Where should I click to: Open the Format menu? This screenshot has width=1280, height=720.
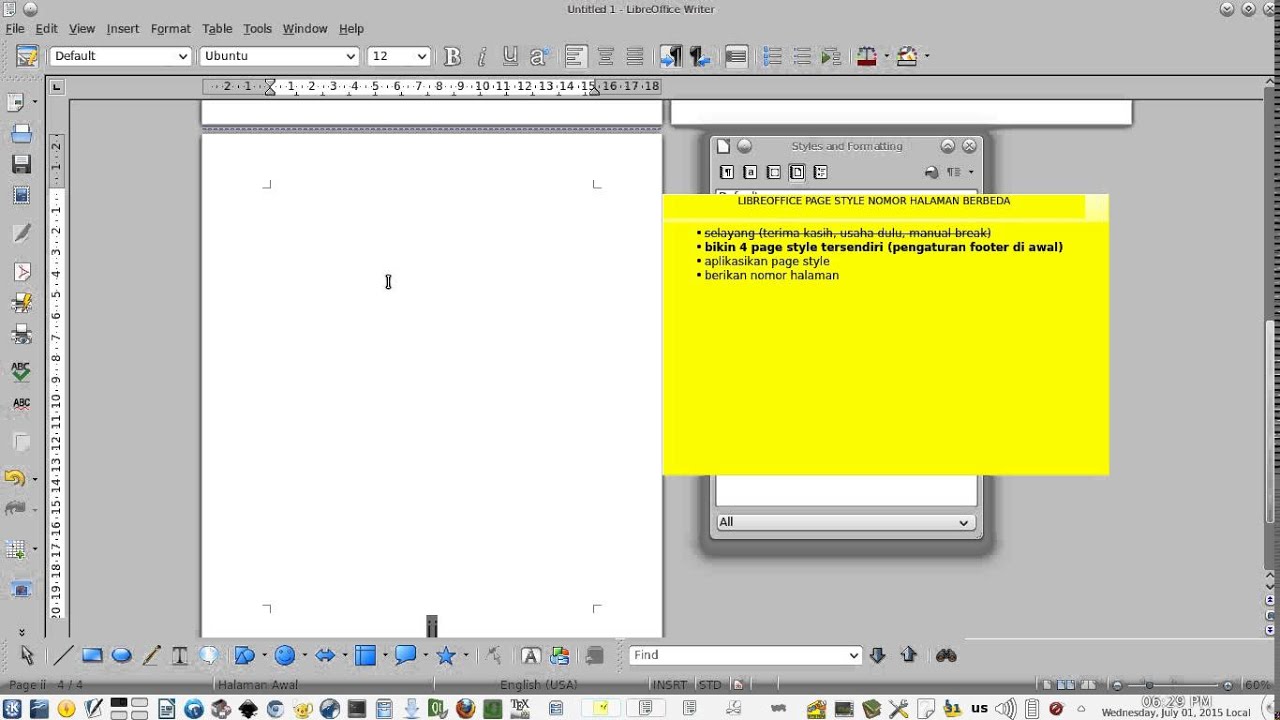pyautogui.click(x=171, y=28)
